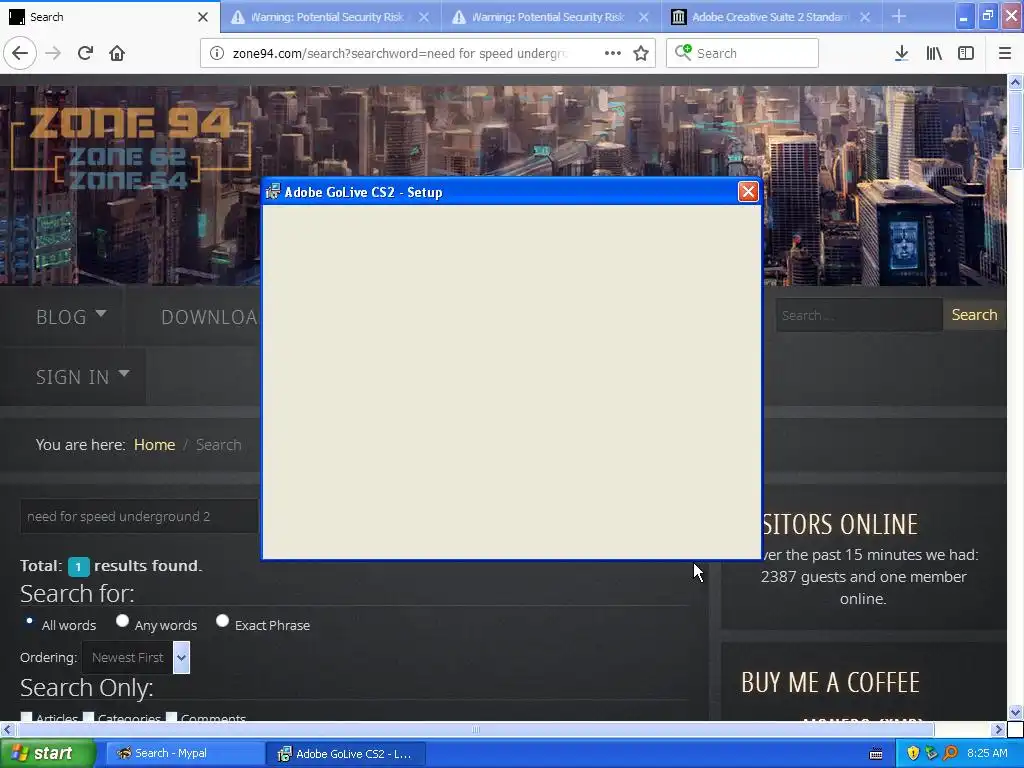
Task: Click the browser toolbar Search box
Action: (742, 53)
